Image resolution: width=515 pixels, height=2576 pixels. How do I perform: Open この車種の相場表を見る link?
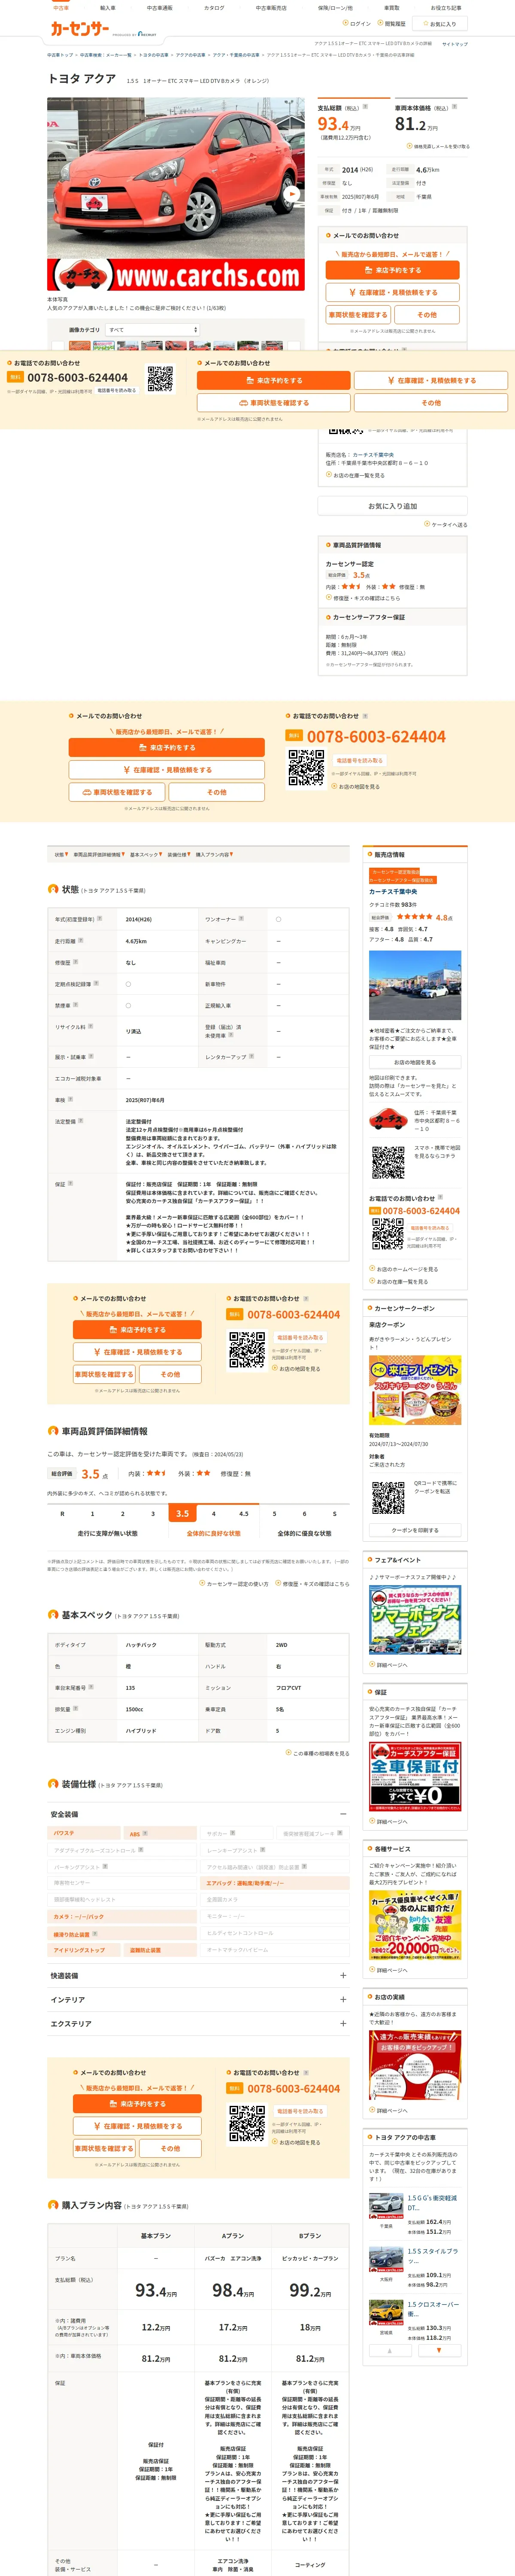tap(318, 1753)
